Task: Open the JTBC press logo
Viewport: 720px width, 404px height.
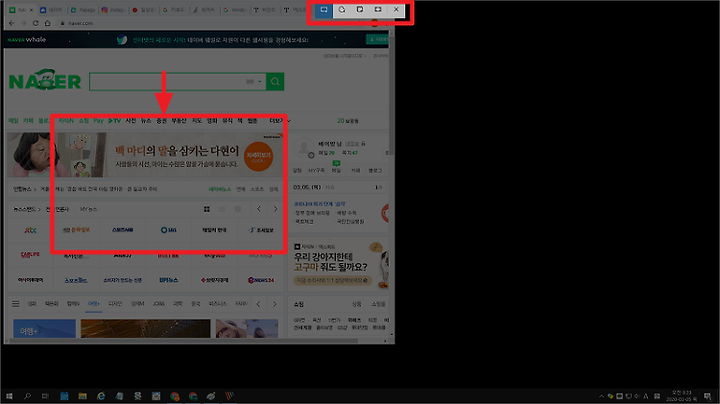Action: click(30, 230)
